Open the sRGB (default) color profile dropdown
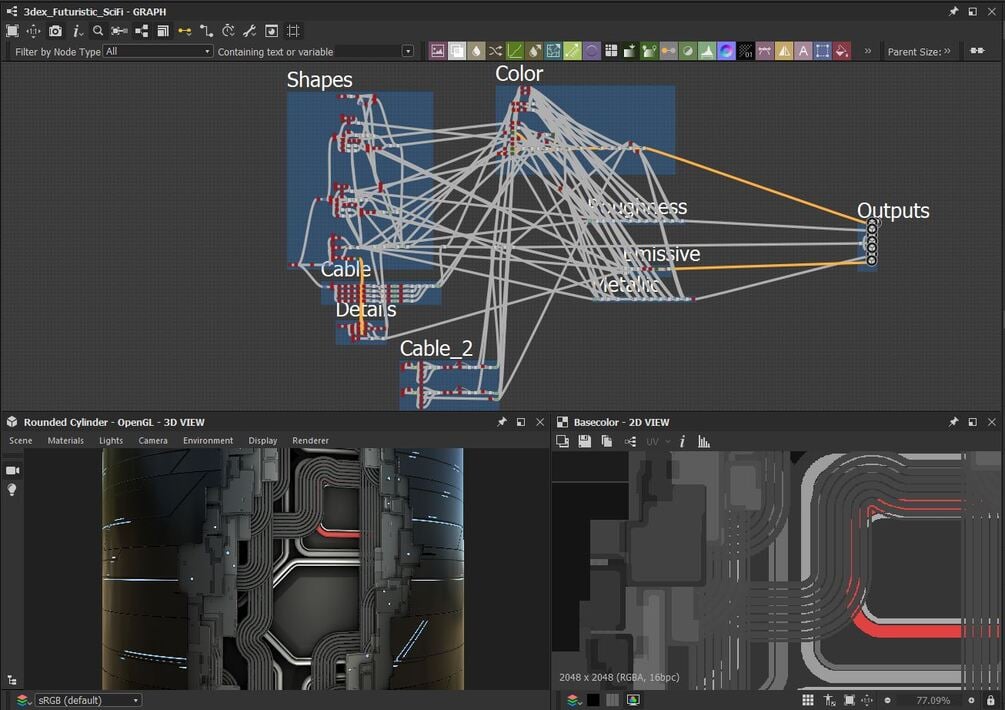 [x=87, y=700]
